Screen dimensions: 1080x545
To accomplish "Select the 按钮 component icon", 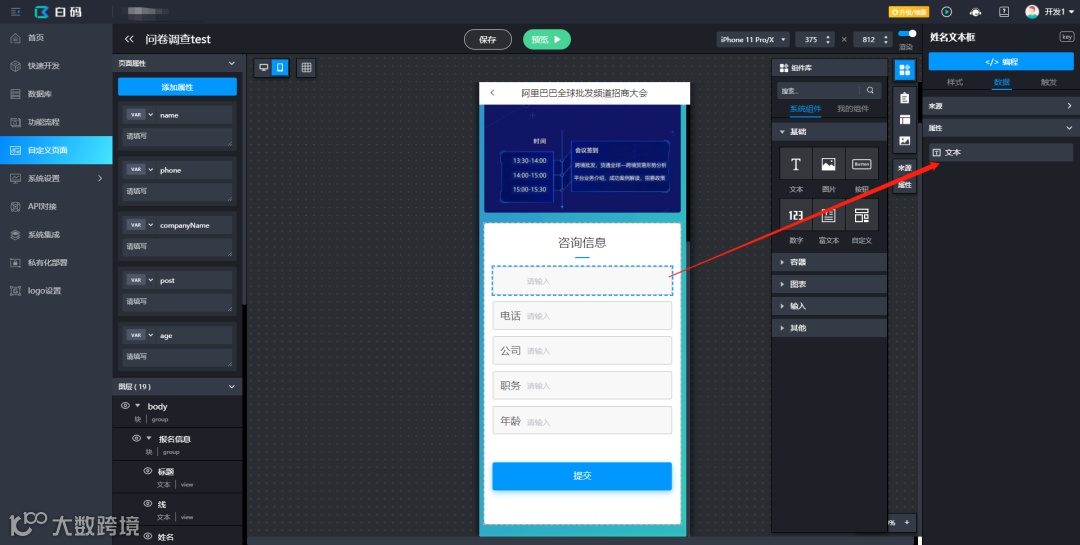I will [862, 164].
